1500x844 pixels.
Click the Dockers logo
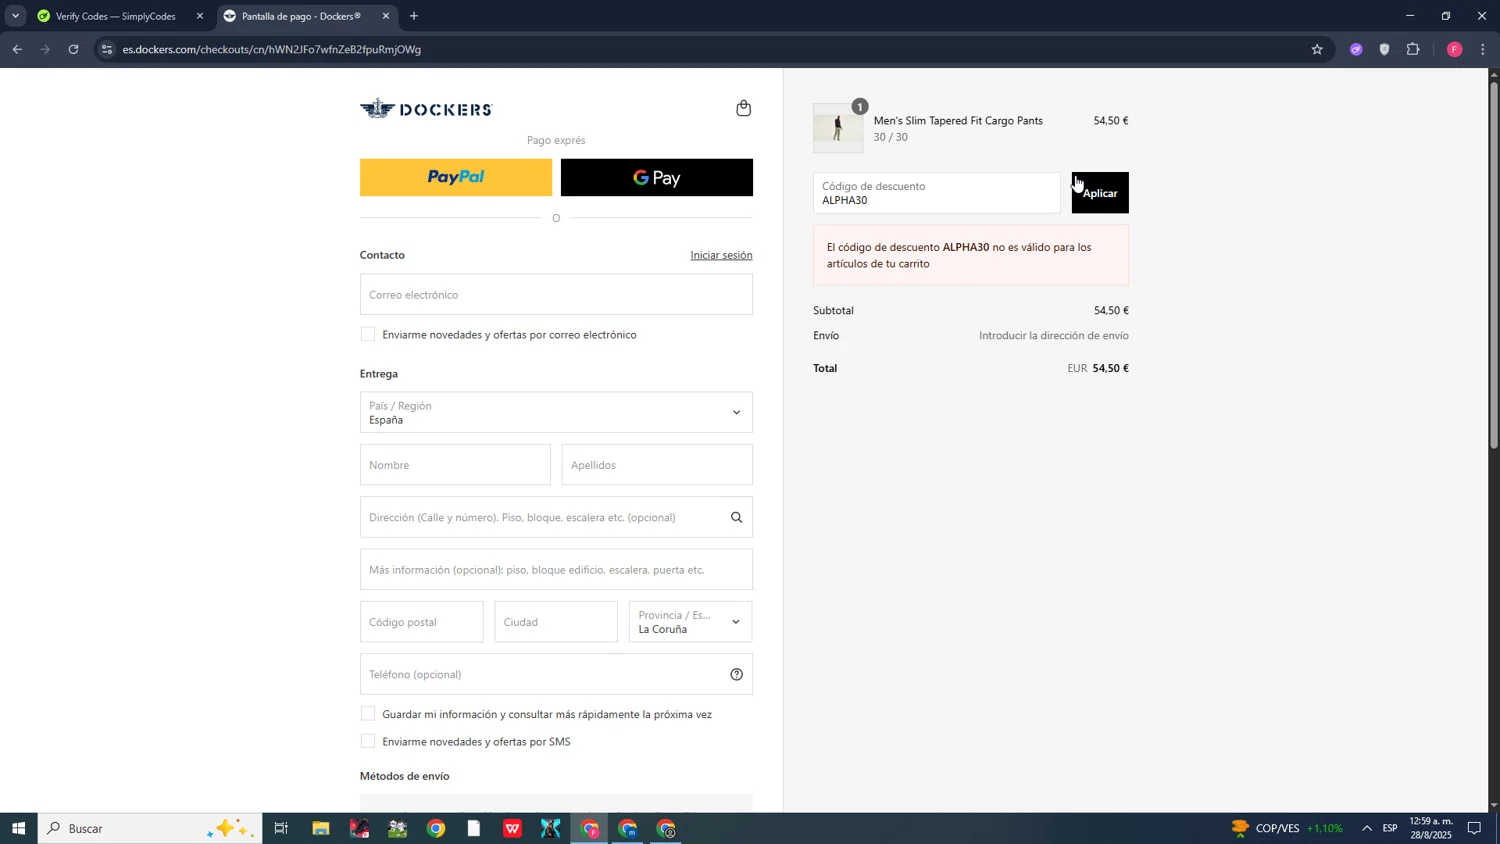click(x=426, y=109)
